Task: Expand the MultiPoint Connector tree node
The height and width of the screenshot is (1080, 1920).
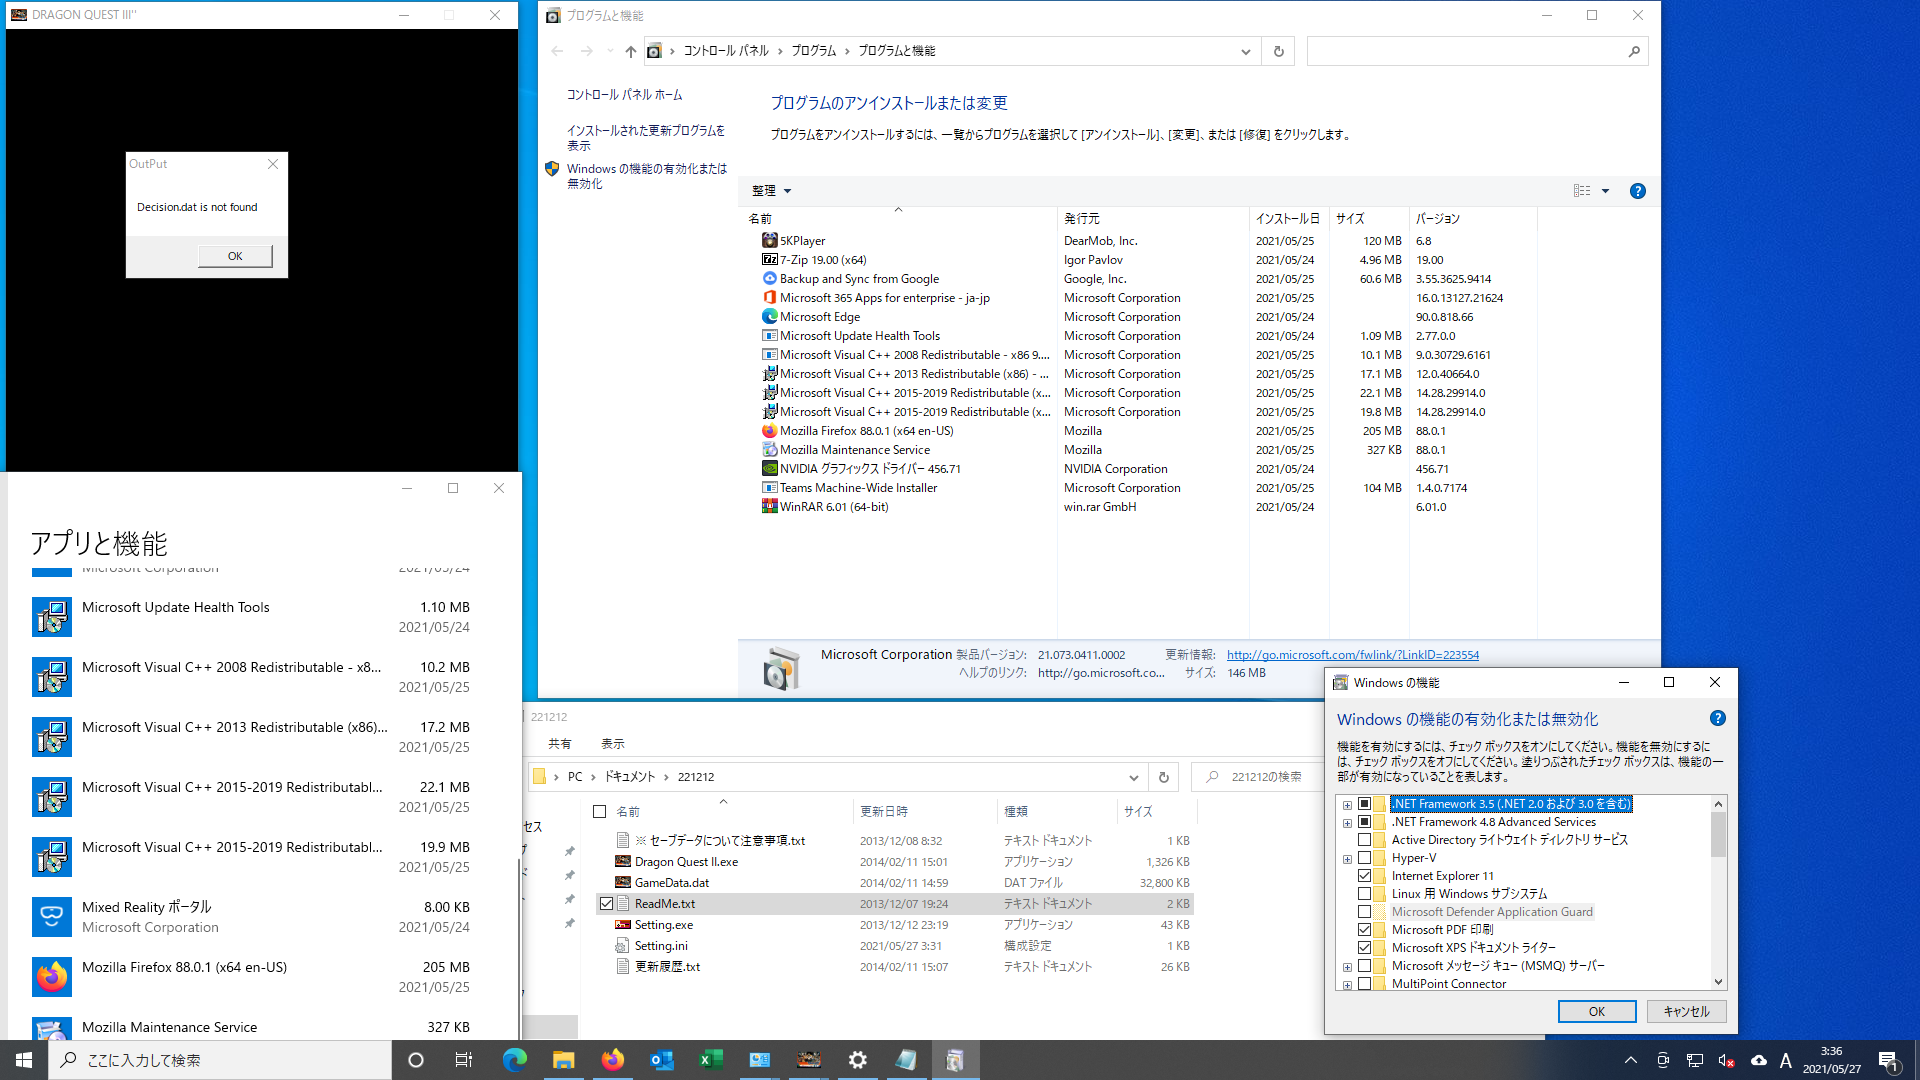Action: pos(1347,985)
